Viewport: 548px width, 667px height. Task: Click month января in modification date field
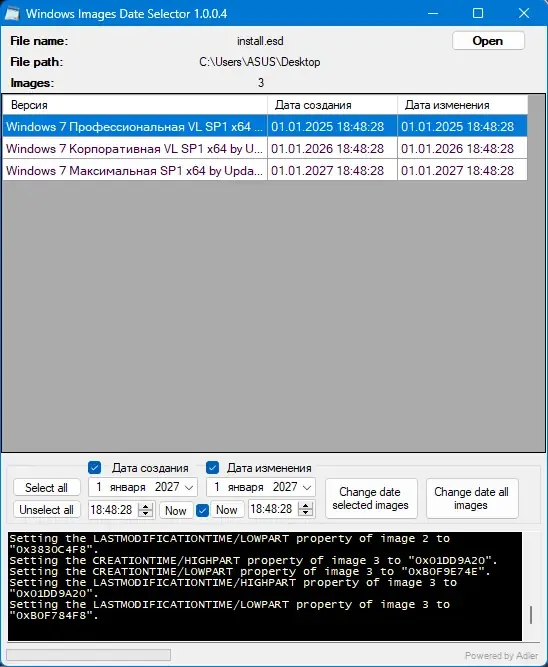click(245, 487)
